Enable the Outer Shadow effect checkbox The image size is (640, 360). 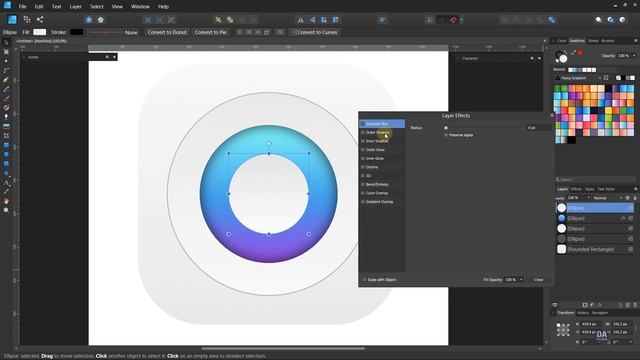[362, 132]
